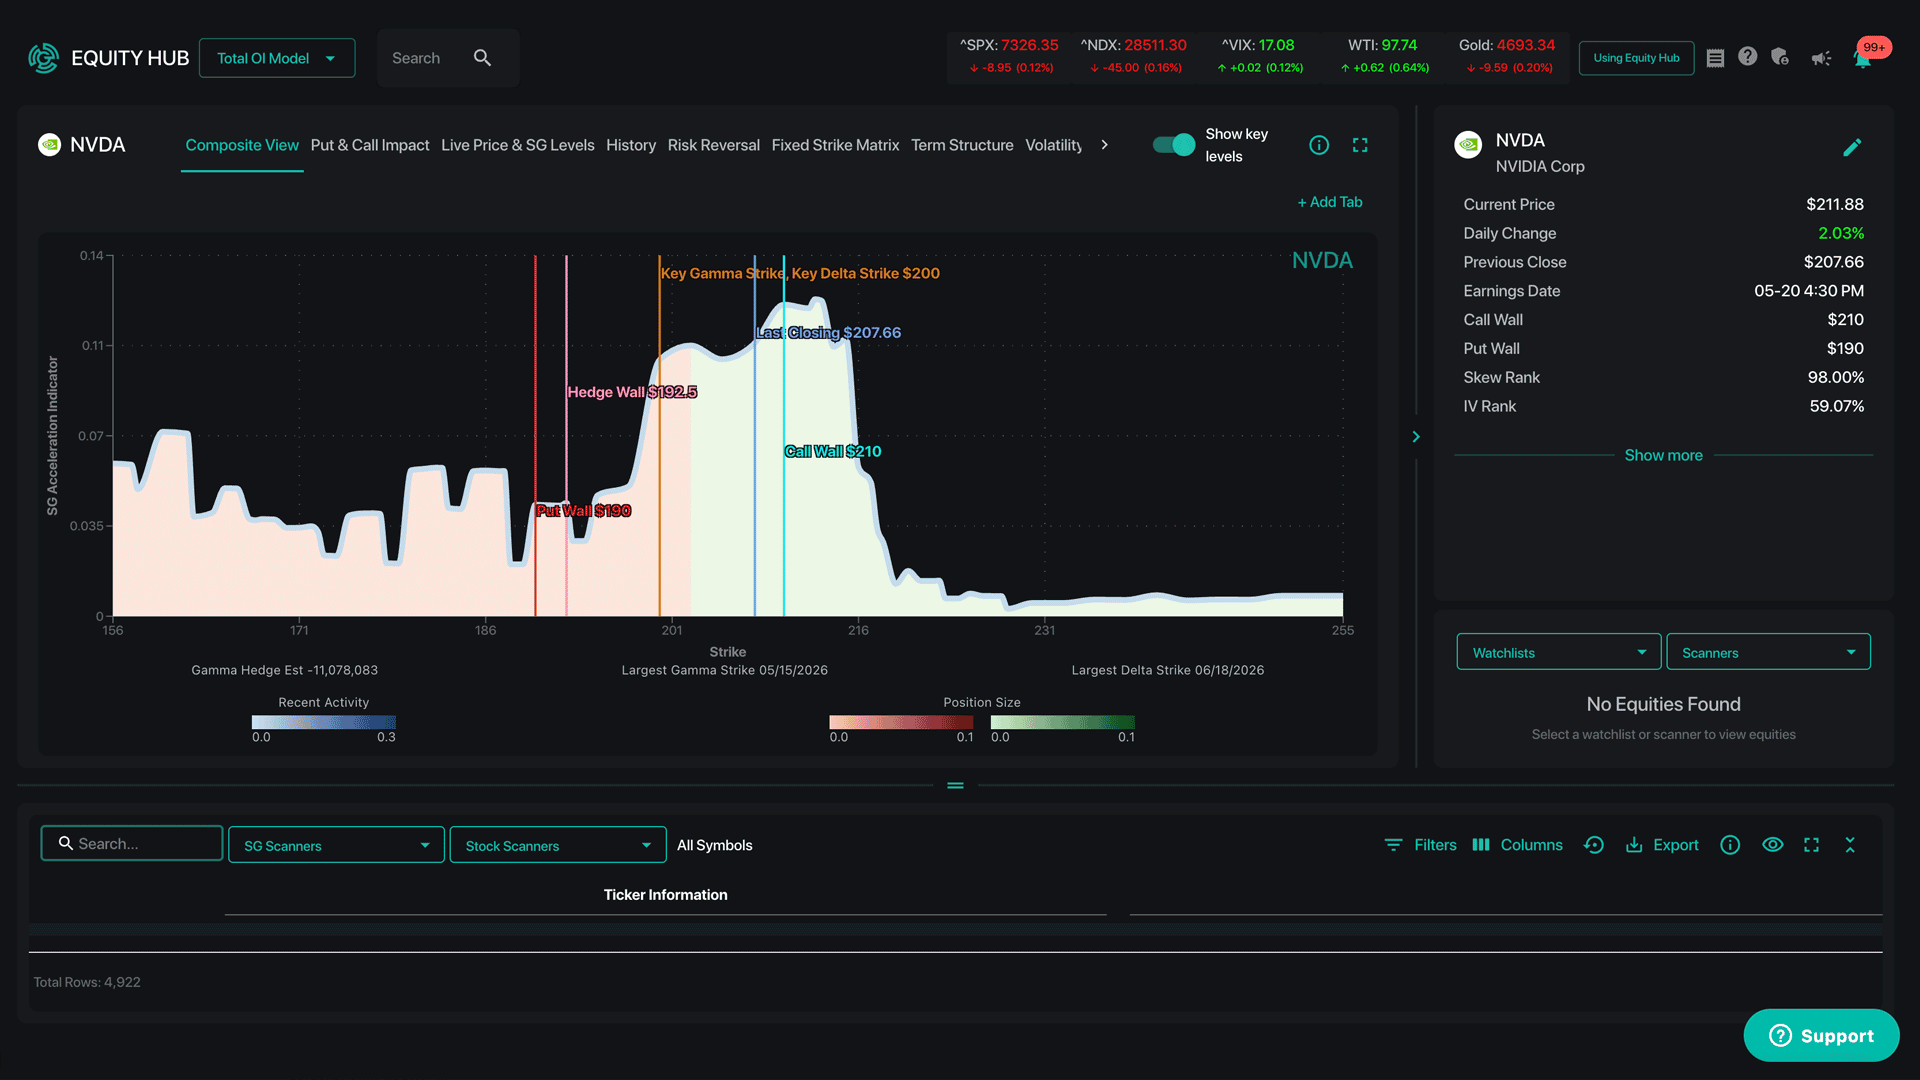This screenshot has width=1920, height=1080.
Task: Click the Ticker Information column header
Action: click(x=665, y=895)
